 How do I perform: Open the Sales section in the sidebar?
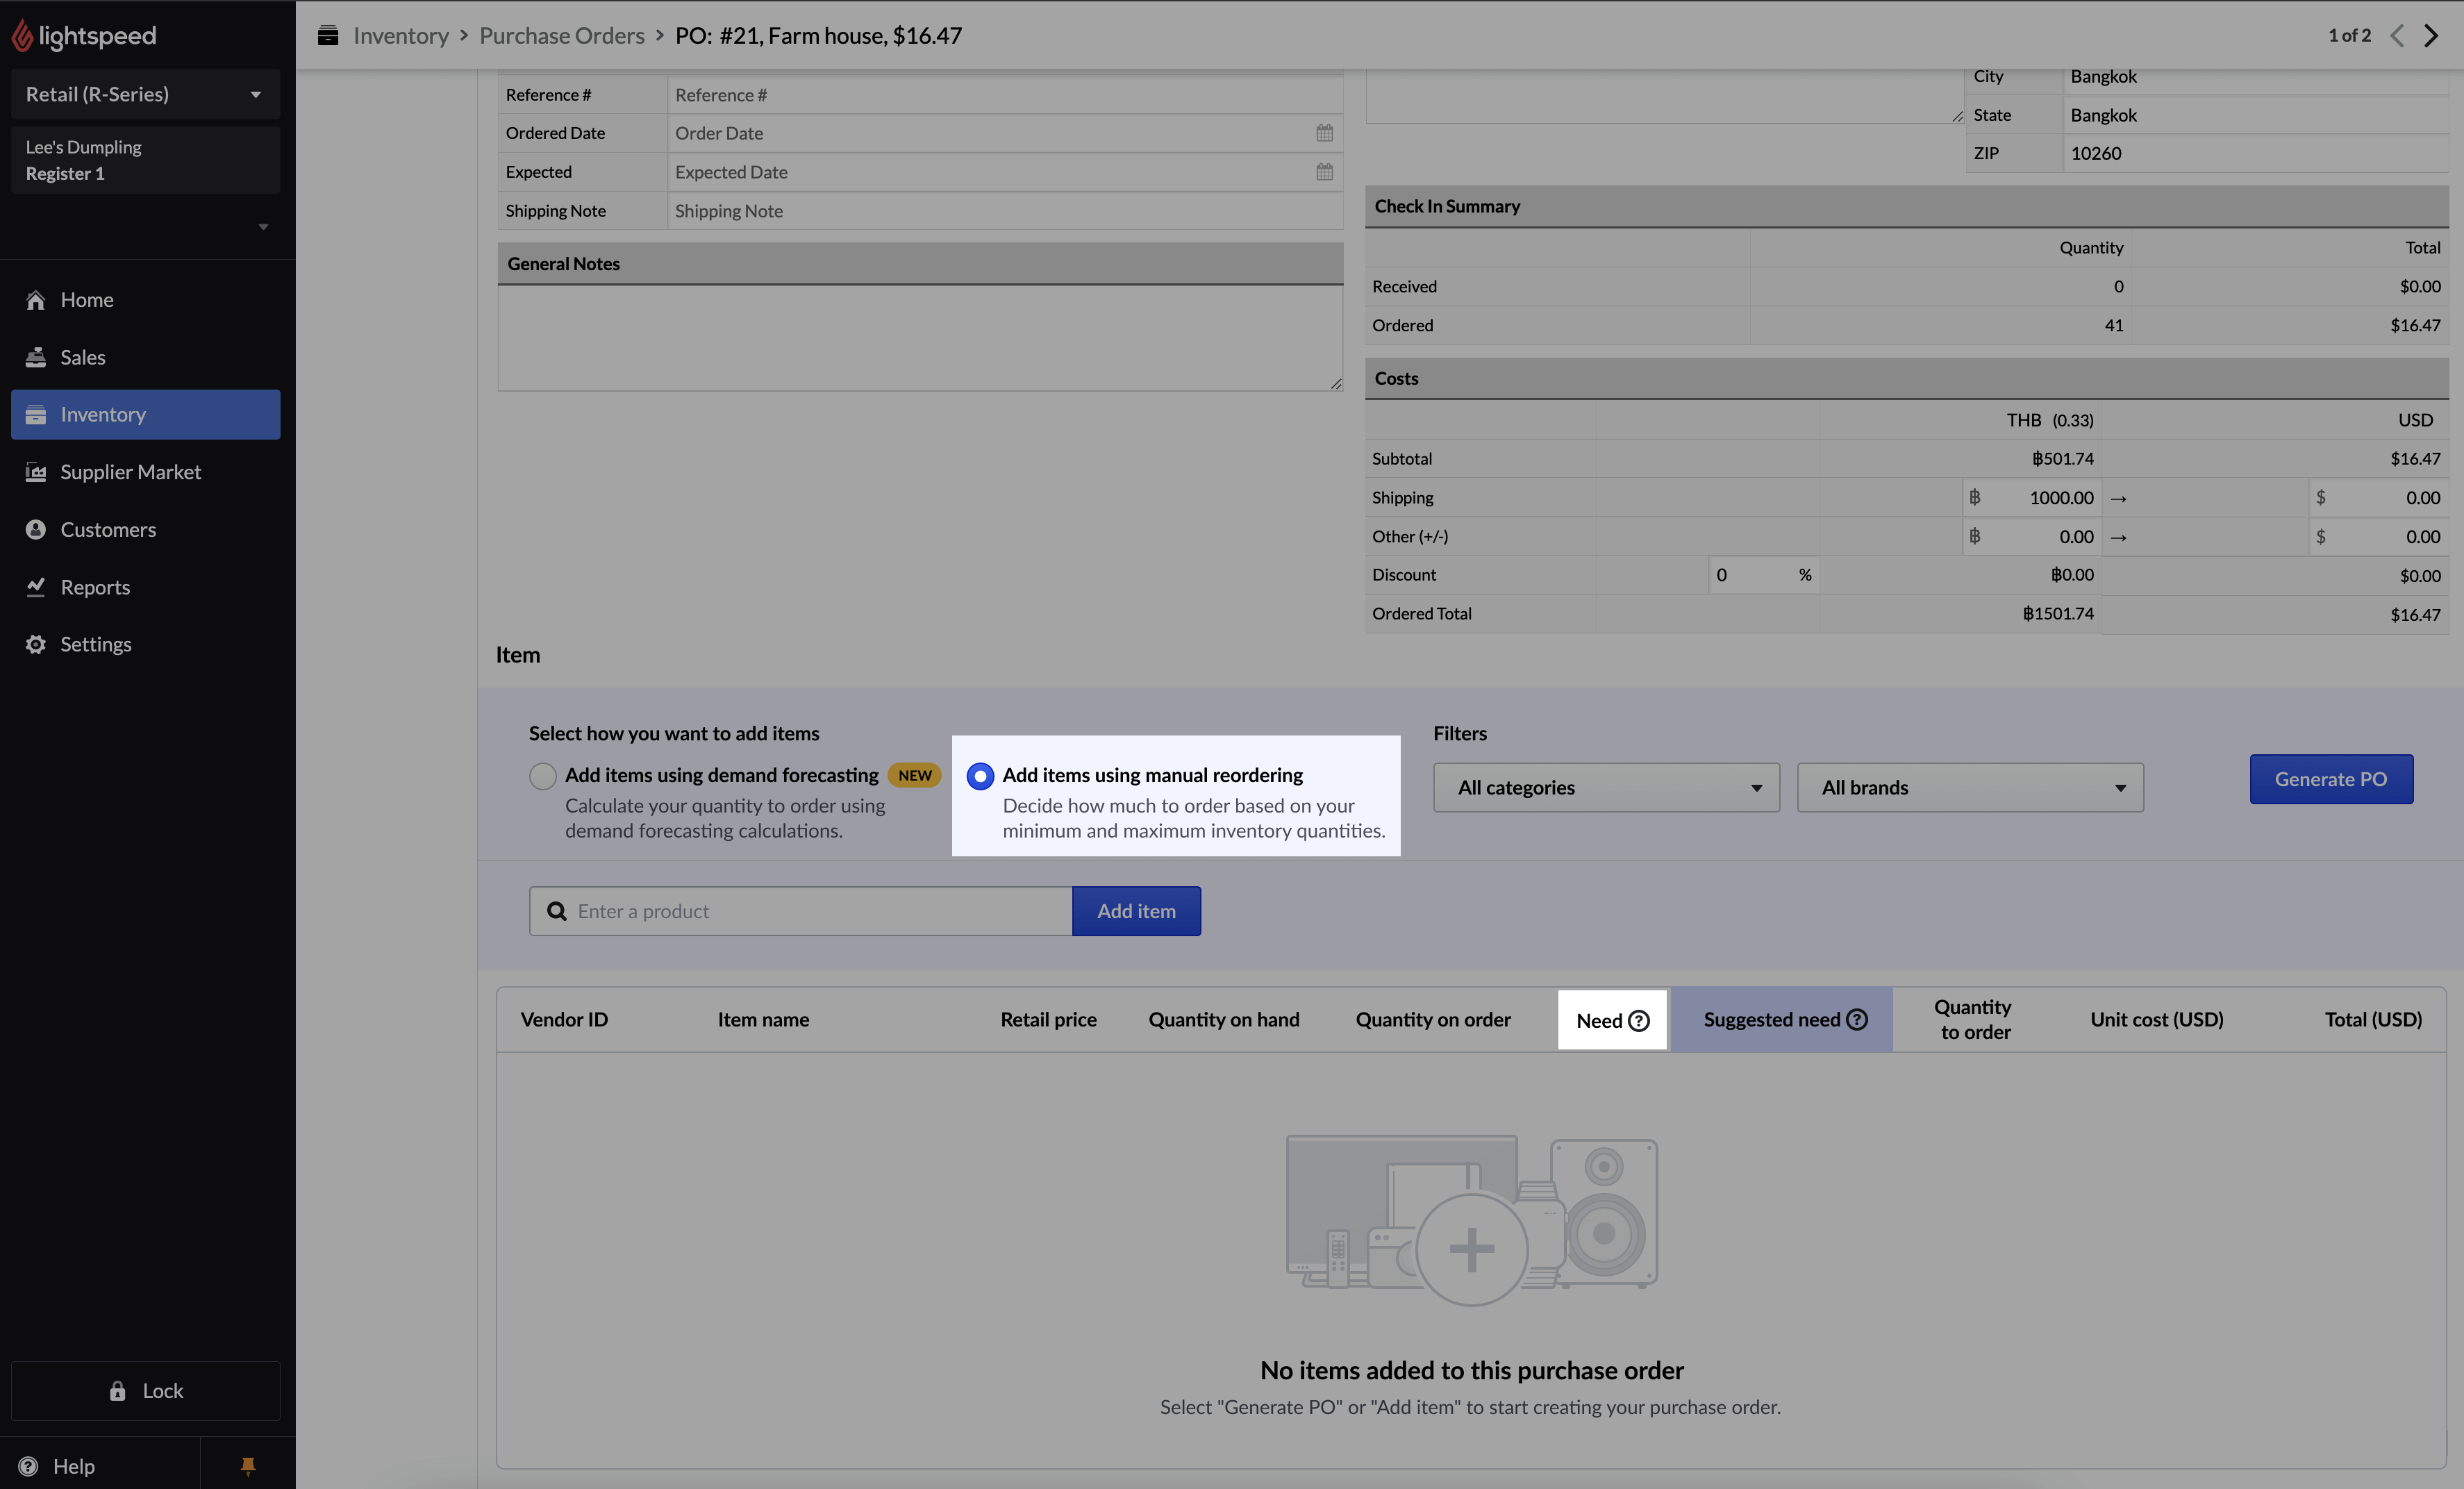pos(82,357)
